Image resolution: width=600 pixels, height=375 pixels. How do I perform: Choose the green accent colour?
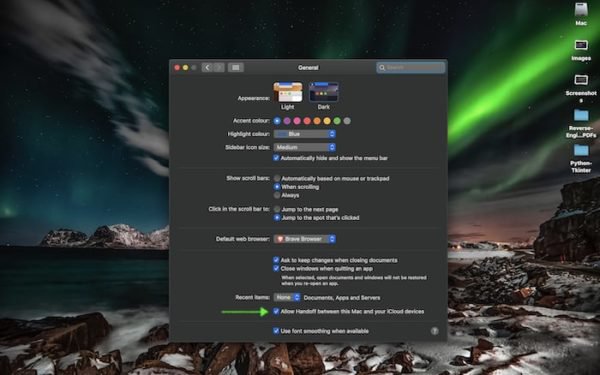tap(337, 121)
